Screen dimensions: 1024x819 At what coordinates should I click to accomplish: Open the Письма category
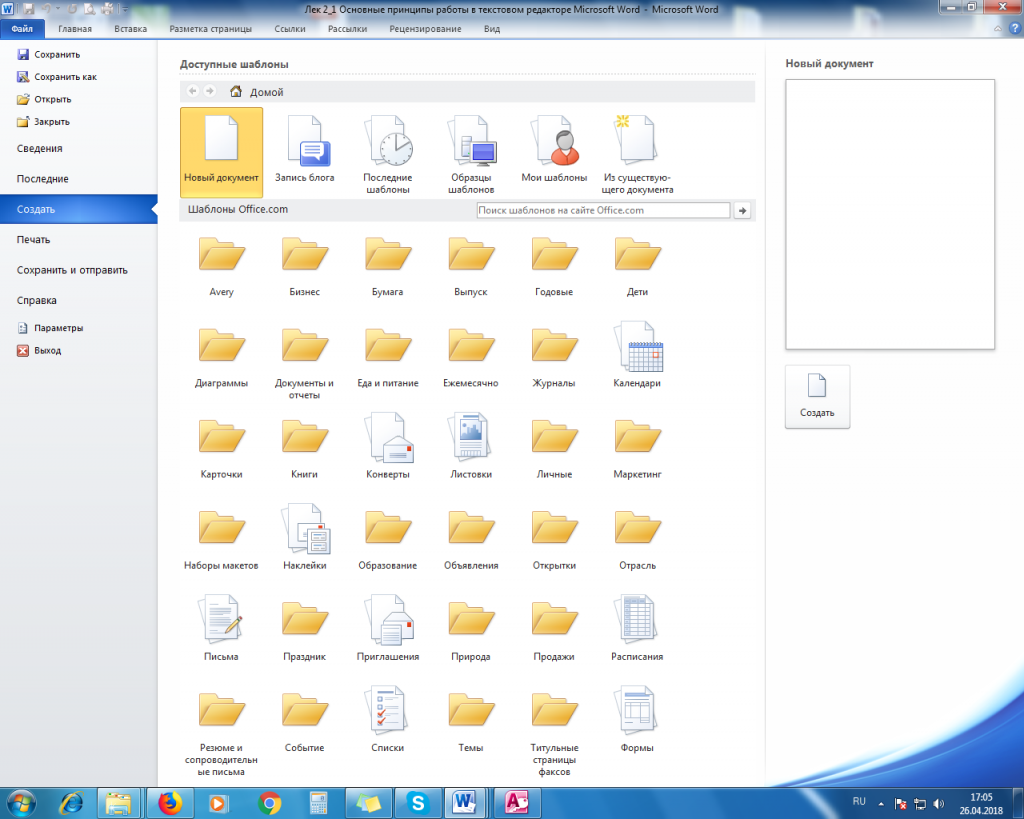pos(221,628)
